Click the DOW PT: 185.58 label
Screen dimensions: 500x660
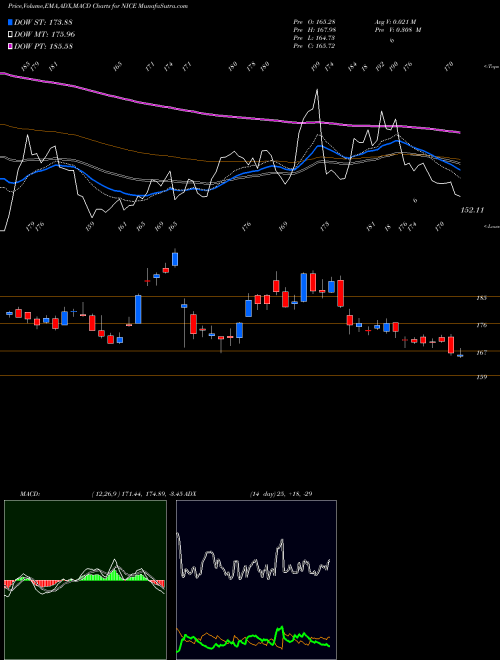tap(44, 46)
